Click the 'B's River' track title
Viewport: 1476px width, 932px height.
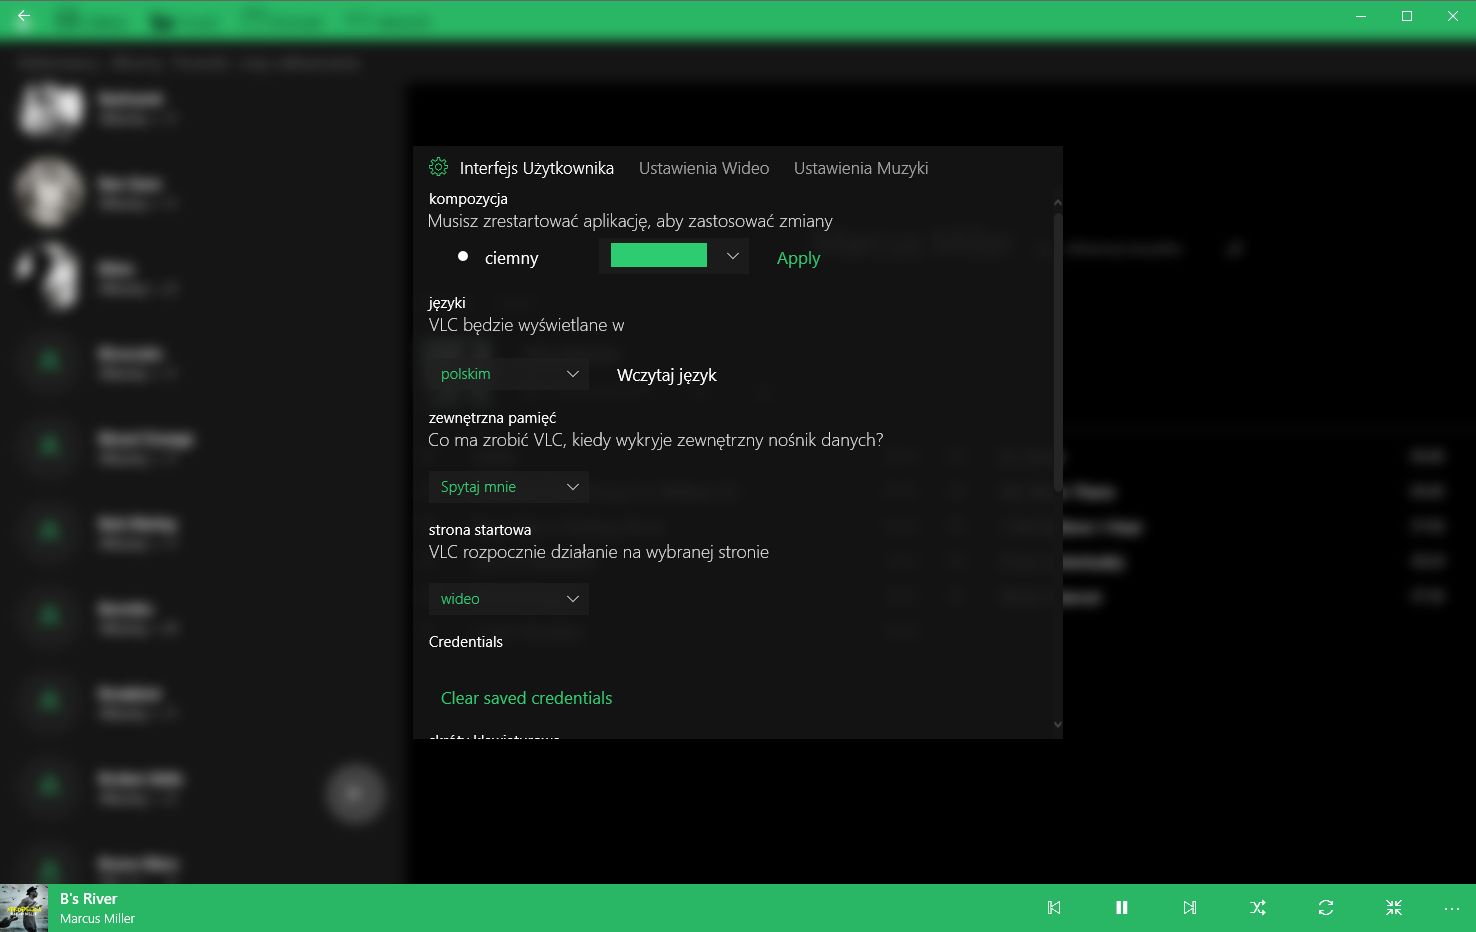(x=88, y=899)
